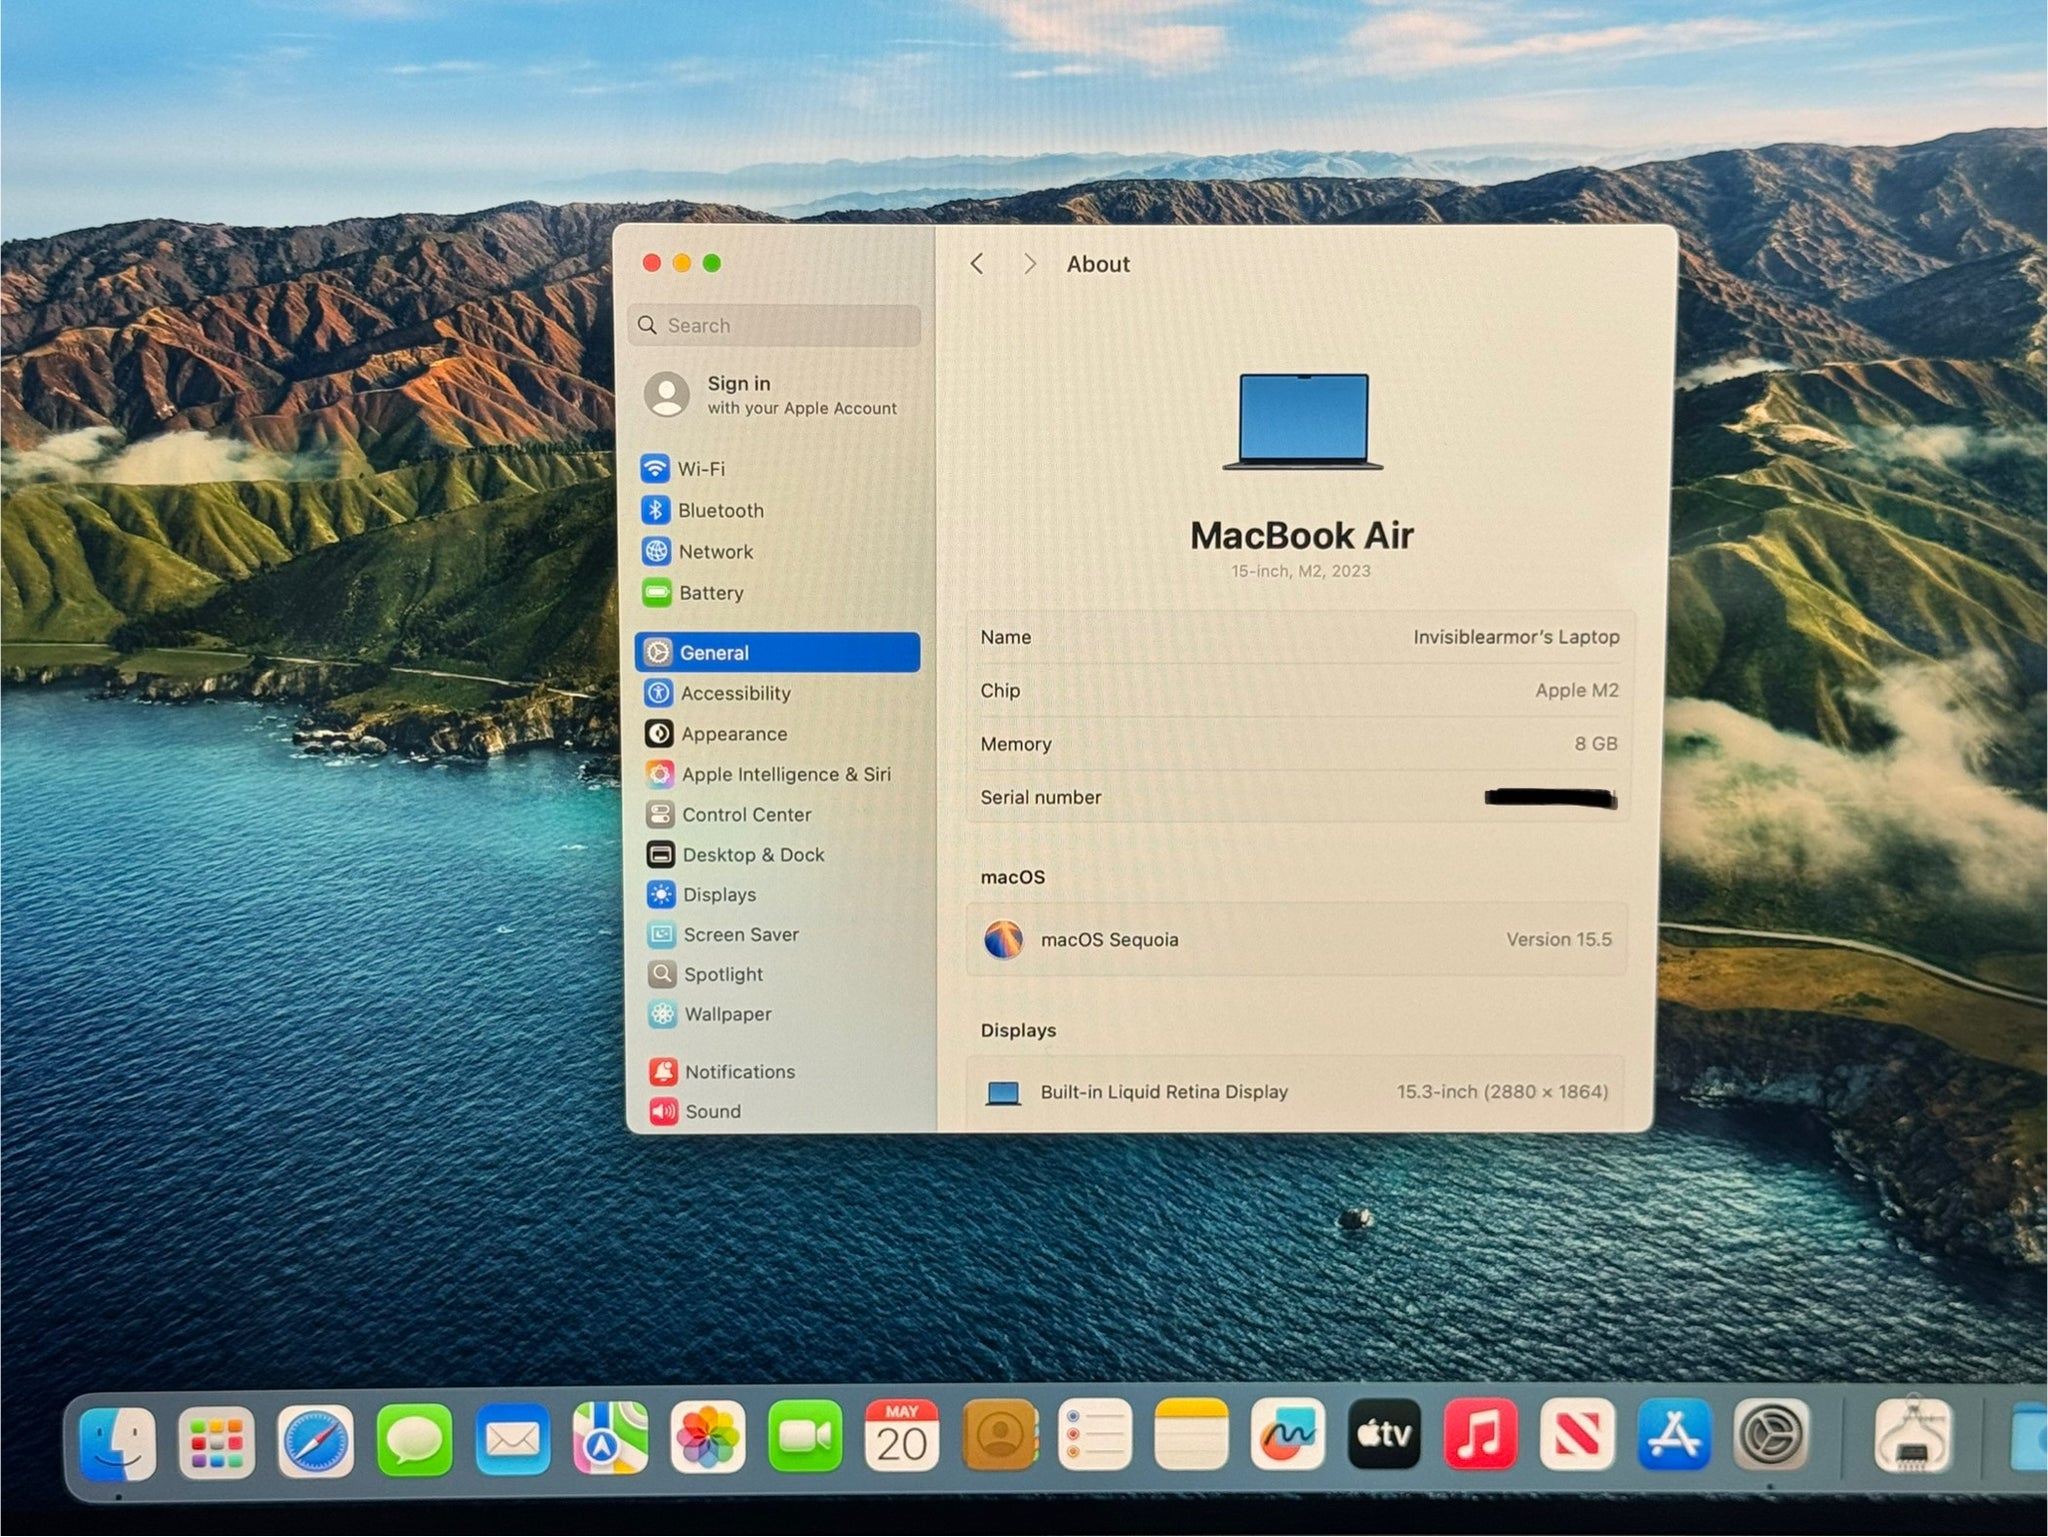Open Accessibility settings
Viewport: 2048px width, 1537px height.
[x=734, y=693]
